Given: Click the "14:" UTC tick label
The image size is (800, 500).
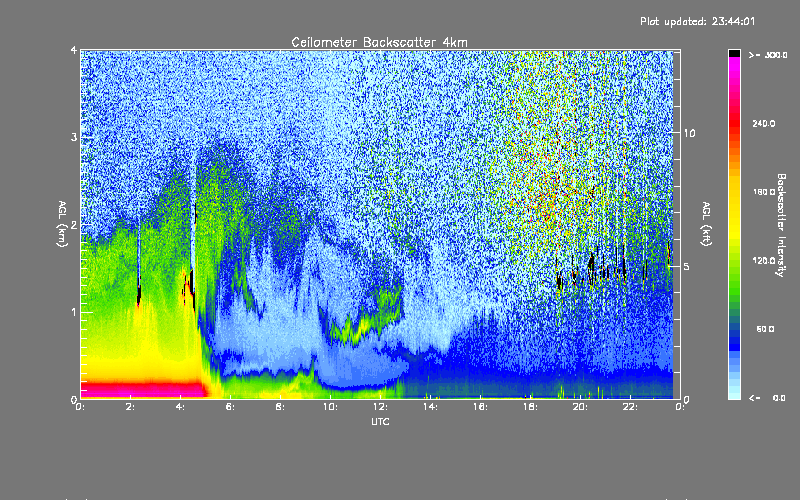Looking at the screenshot, I should 430,407.
